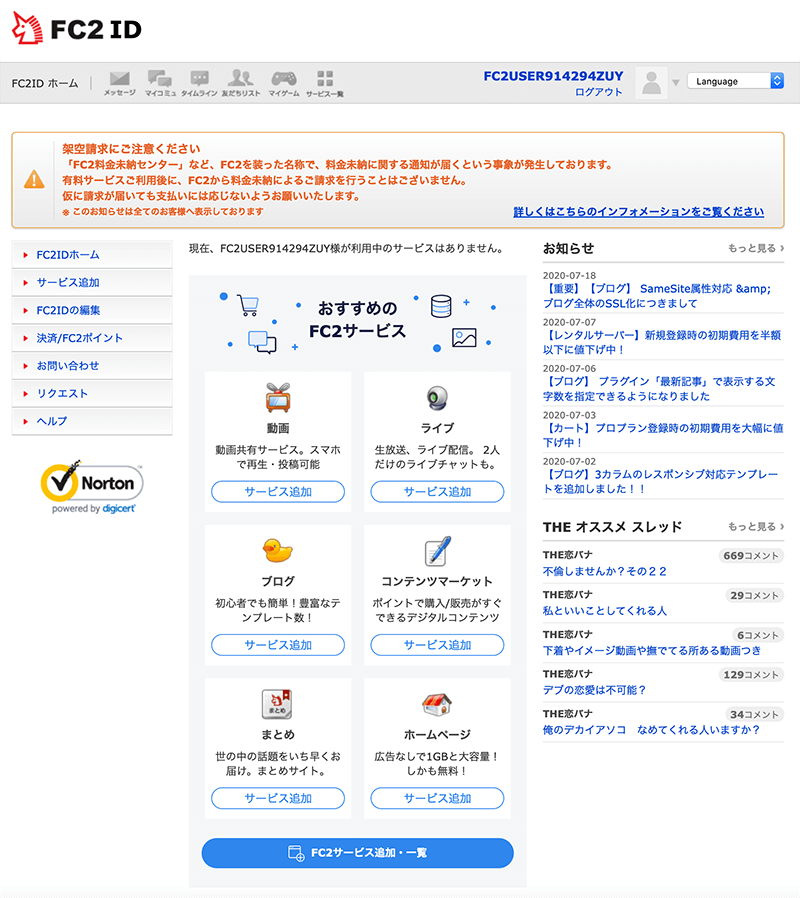
Task: Open the プラグイン「最新記事」 news item
Action: [659, 389]
